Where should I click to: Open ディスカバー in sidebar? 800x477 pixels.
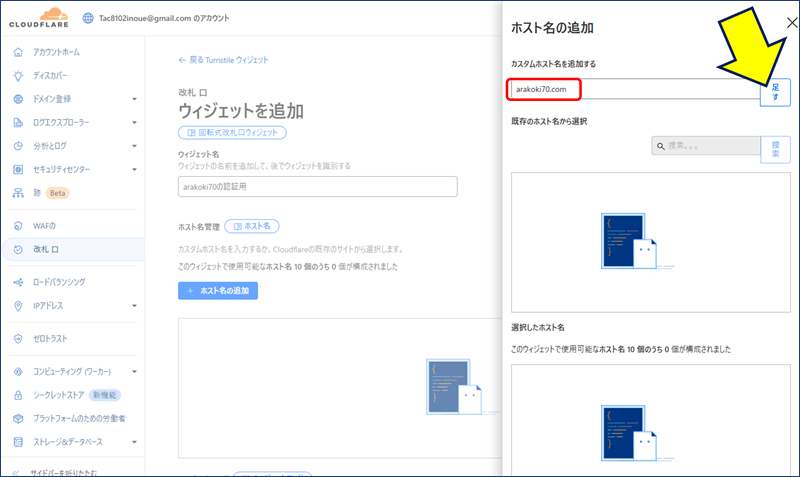[50, 76]
